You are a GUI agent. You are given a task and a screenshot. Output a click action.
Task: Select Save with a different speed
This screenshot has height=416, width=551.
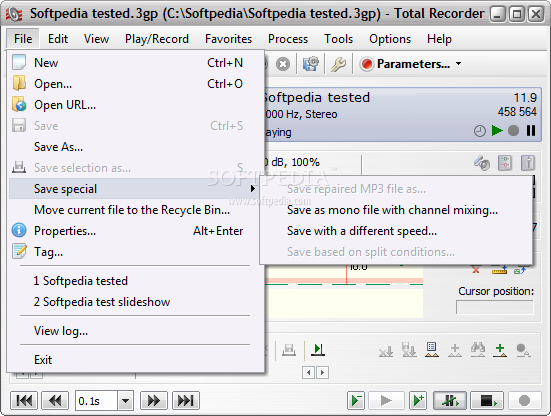click(x=396, y=231)
